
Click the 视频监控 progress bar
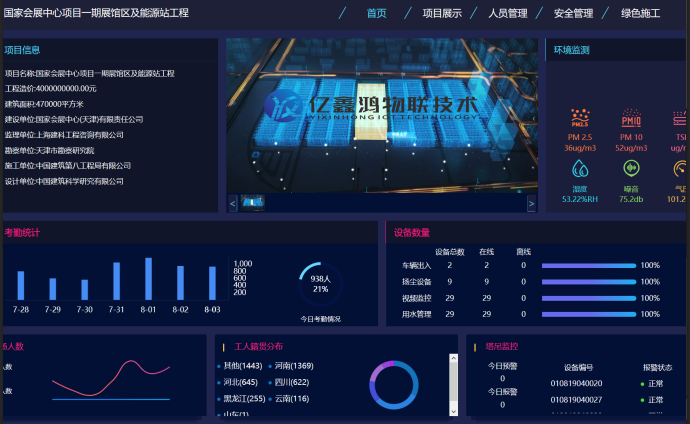click(x=589, y=298)
